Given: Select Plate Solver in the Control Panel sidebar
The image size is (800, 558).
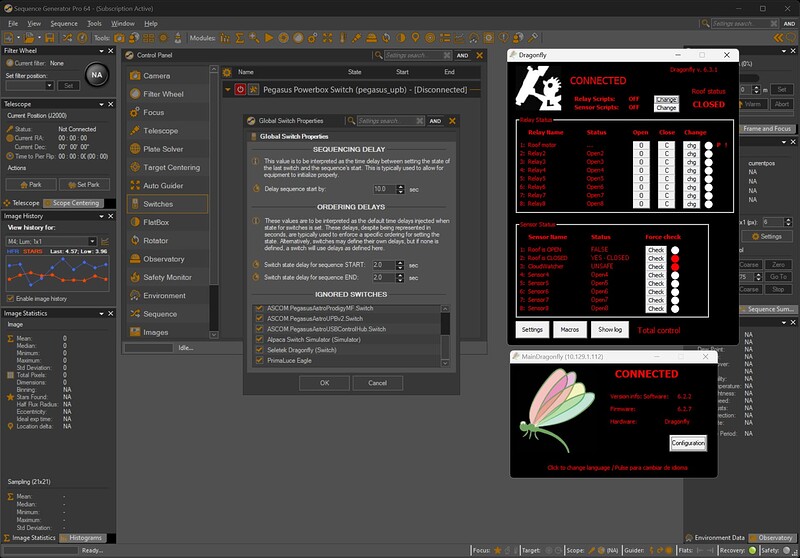Looking at the screenshot, I should pos(163,149).
